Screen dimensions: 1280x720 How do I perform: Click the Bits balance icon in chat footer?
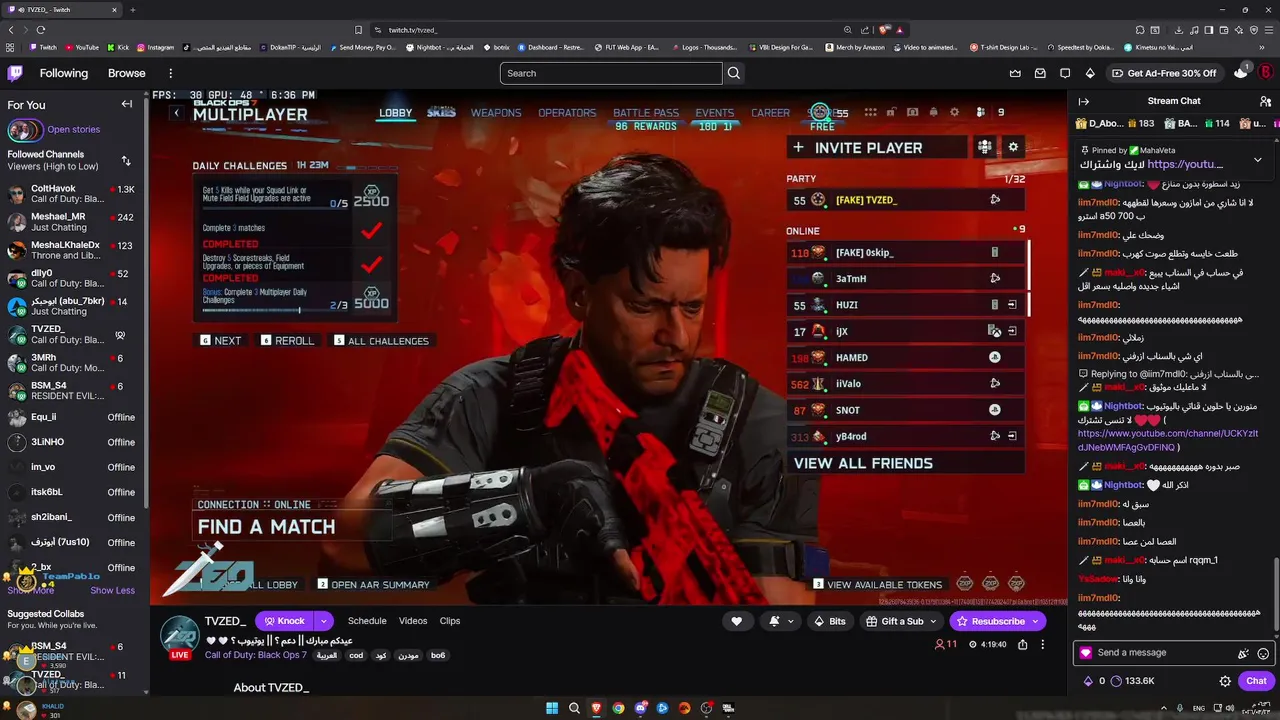tap(1088, 681)
